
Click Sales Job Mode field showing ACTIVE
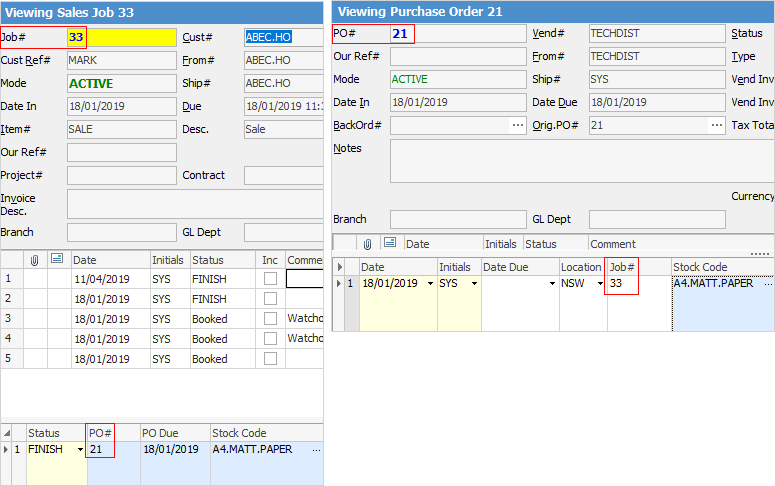(x=122, y=84)
